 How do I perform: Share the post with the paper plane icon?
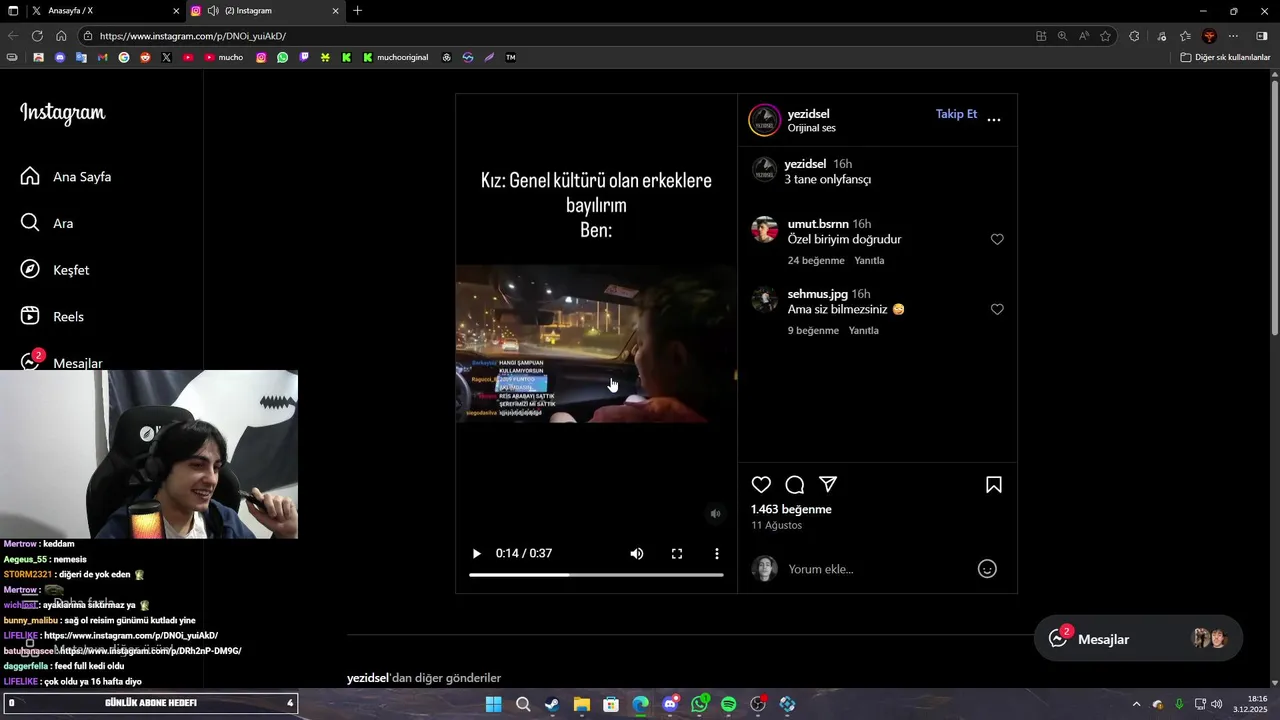coord(828,484)
